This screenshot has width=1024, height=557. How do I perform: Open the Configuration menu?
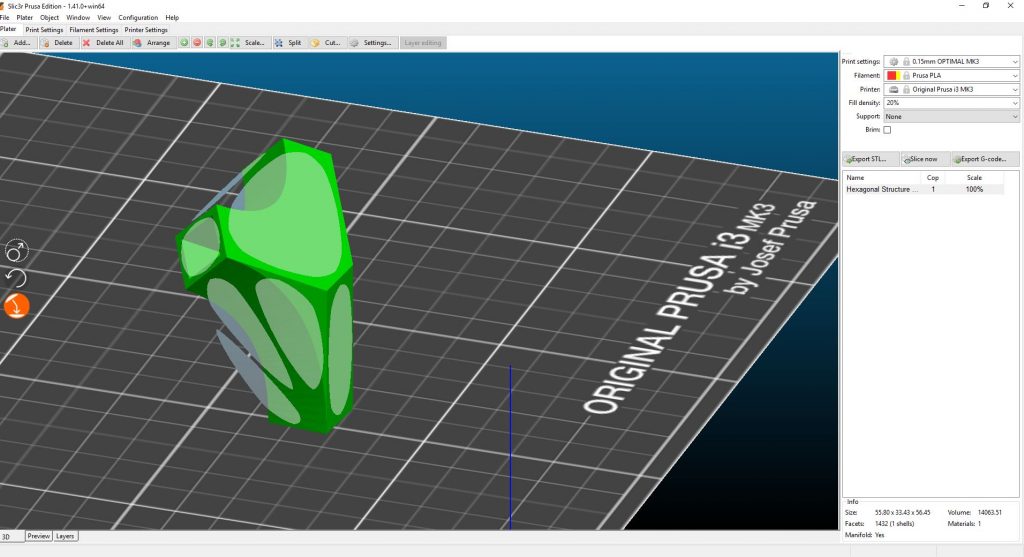(138, 18)
